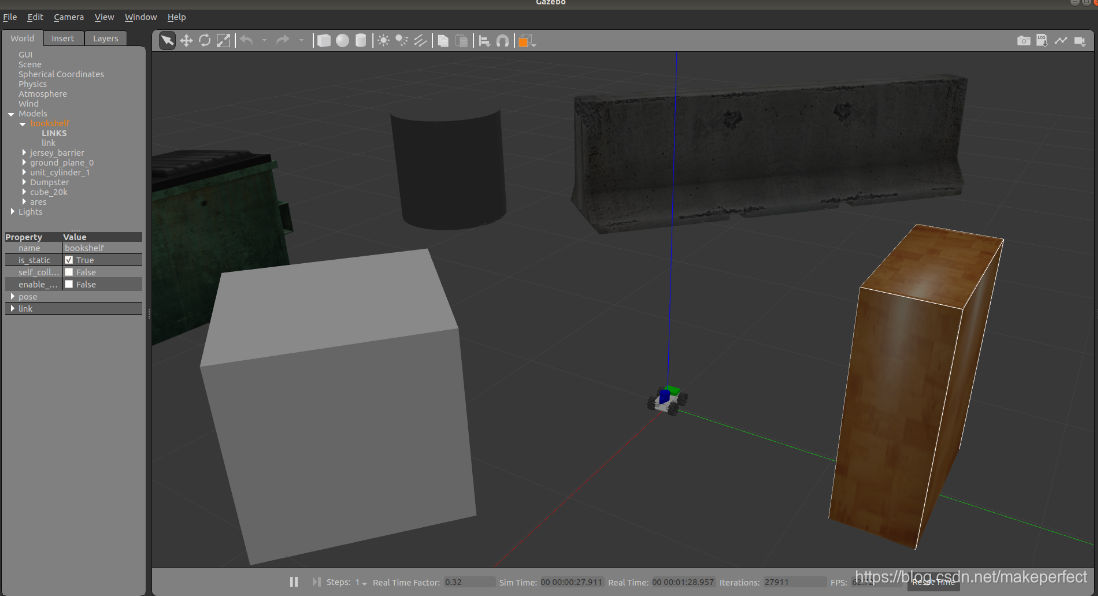Open the redo history dropdown arrow

(x=301, y=41)
